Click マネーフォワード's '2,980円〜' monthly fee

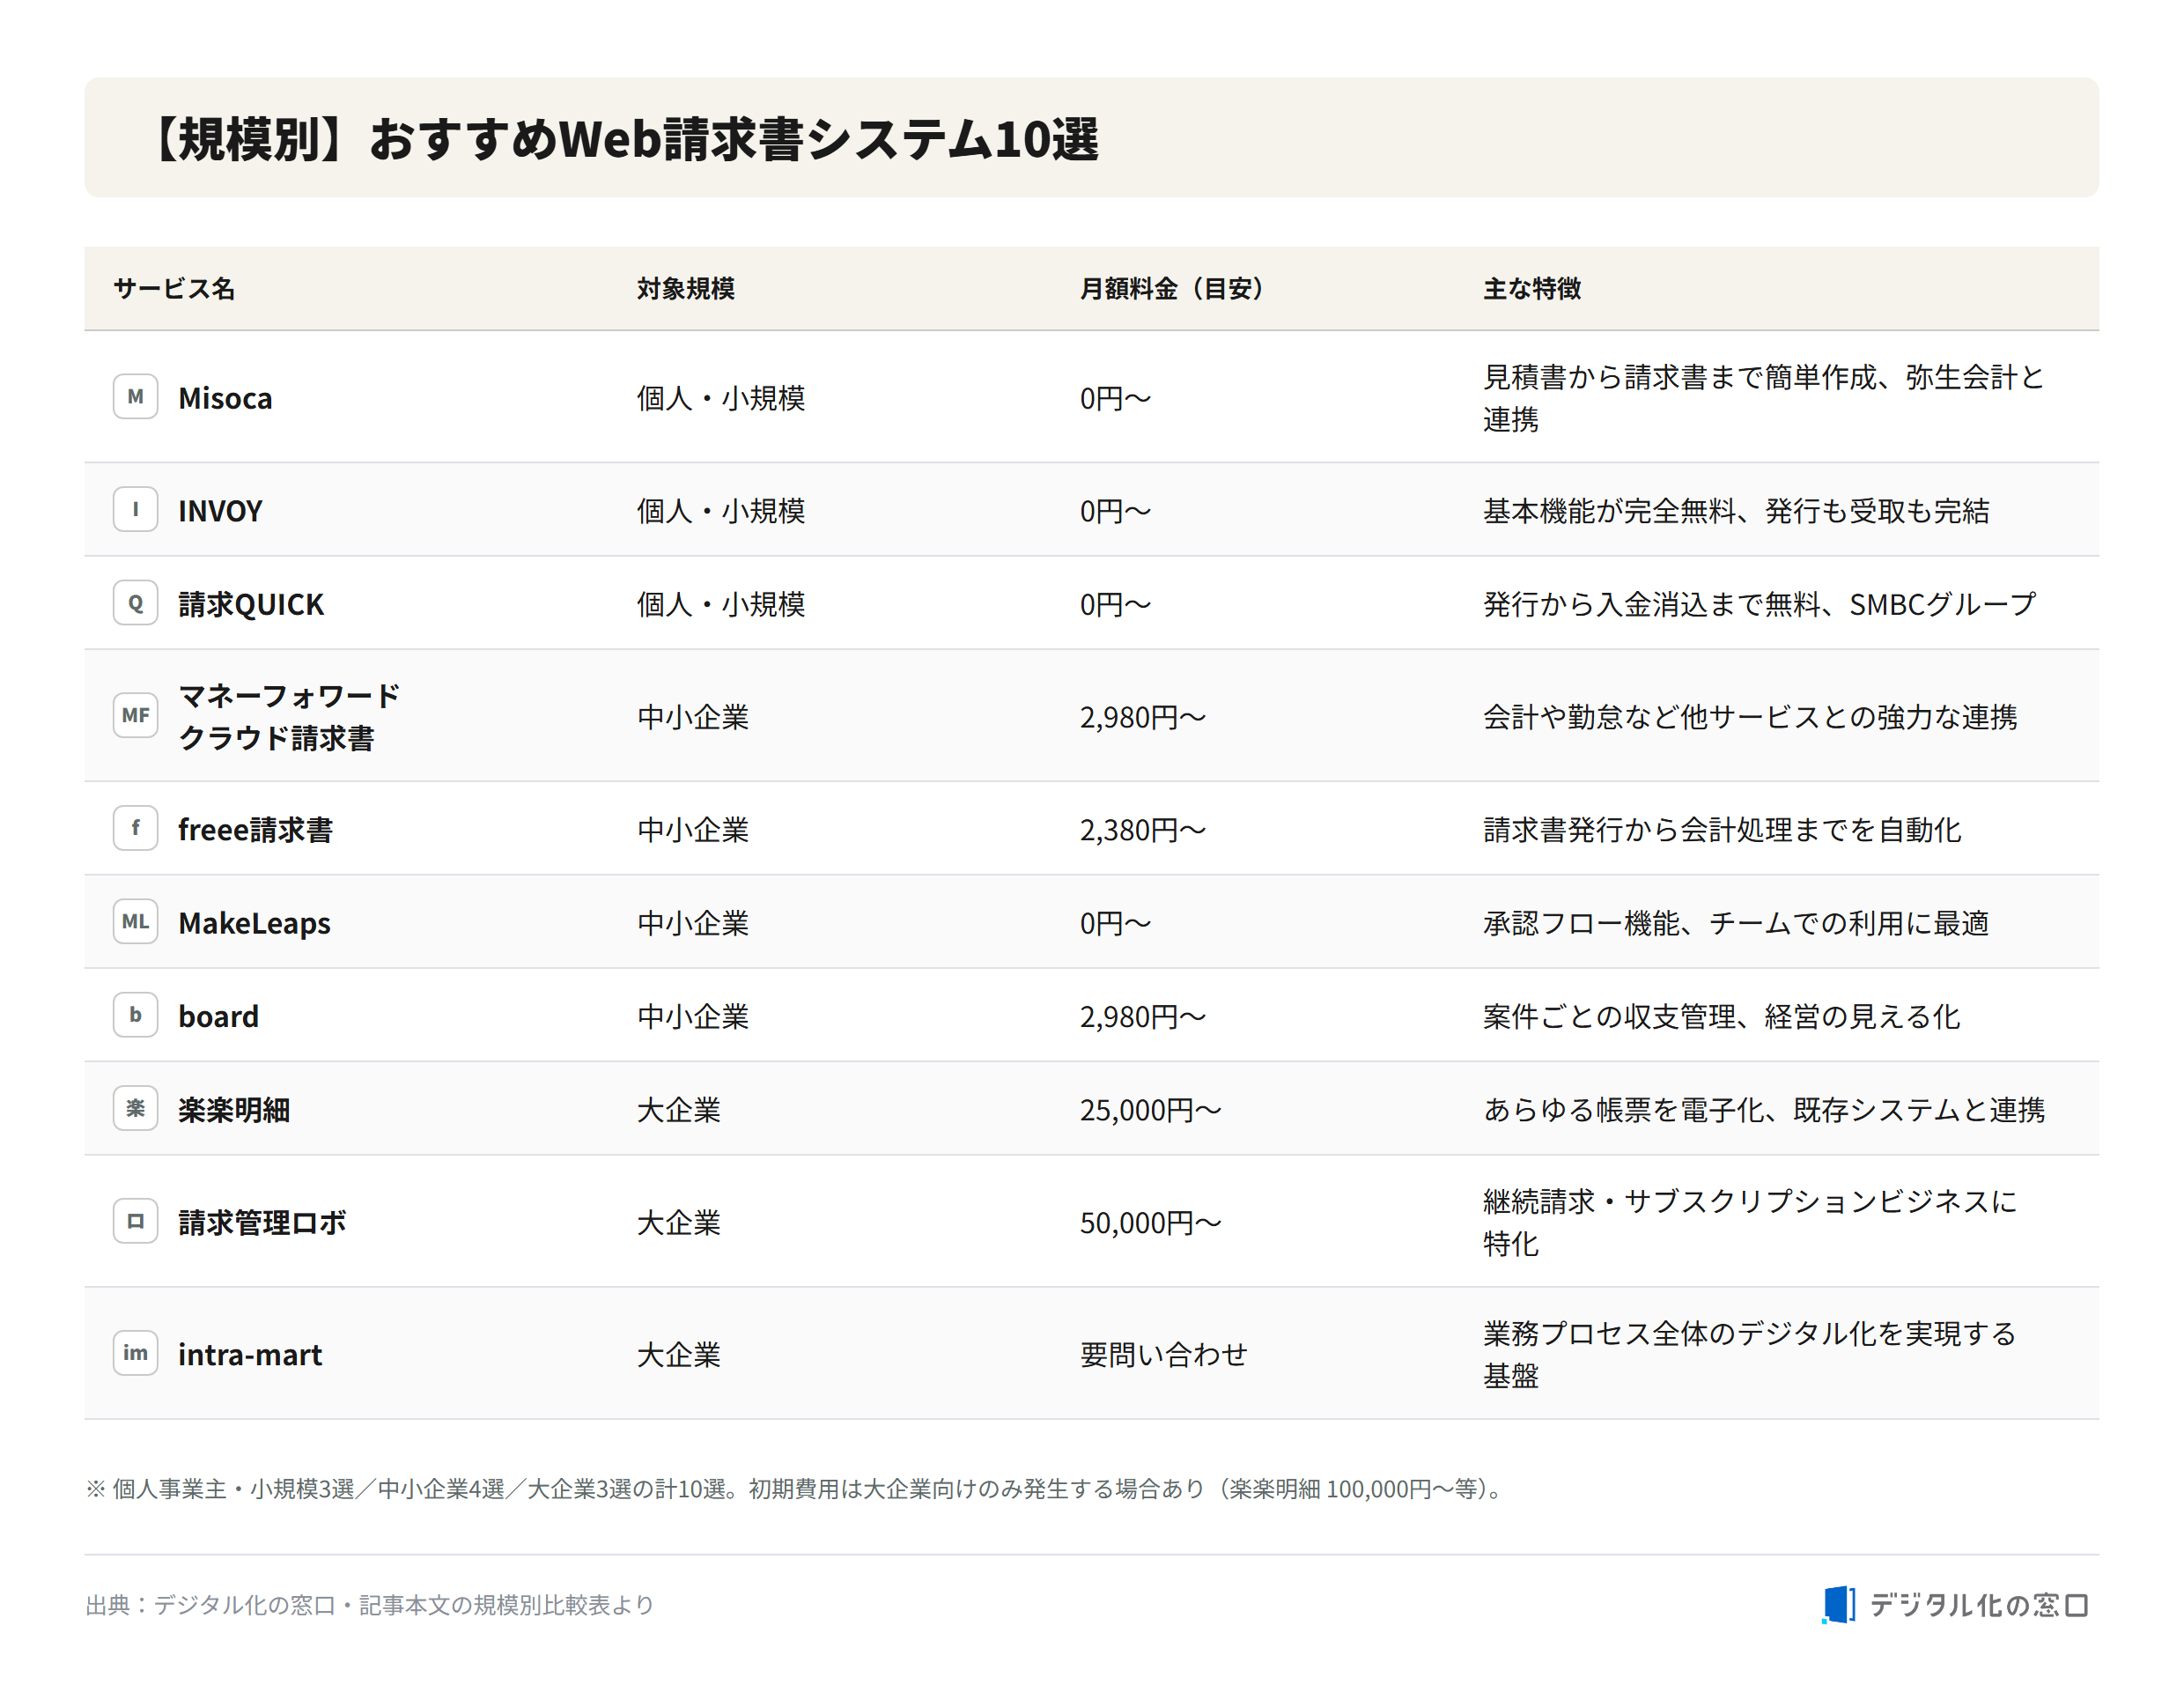[1143, 717]
